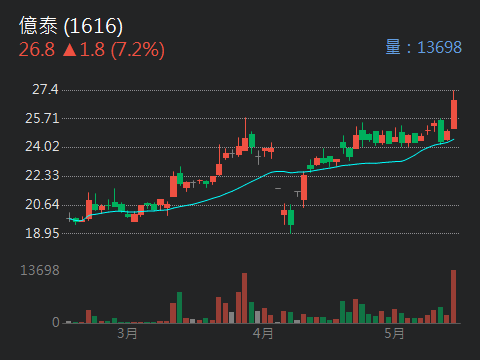Click the 22.33 price axis label
Screen dimensions: 480x360
[x=42, y=175]
